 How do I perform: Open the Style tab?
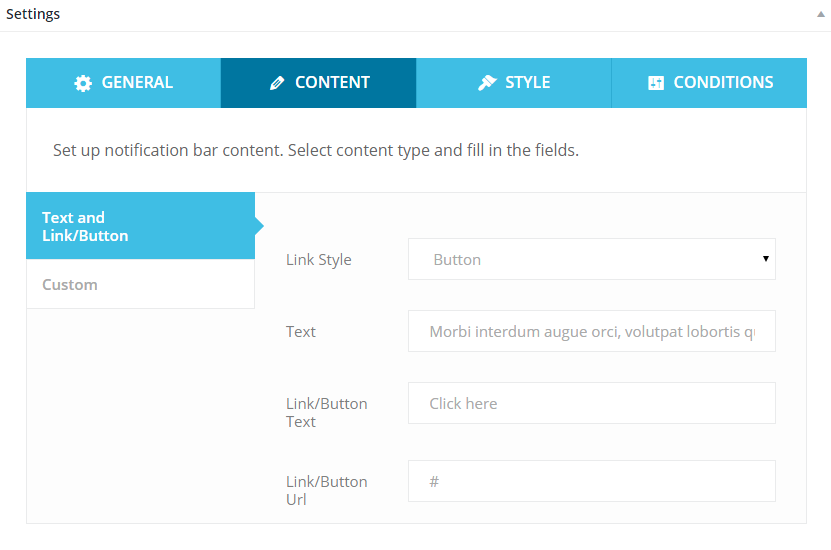(514, 83)
